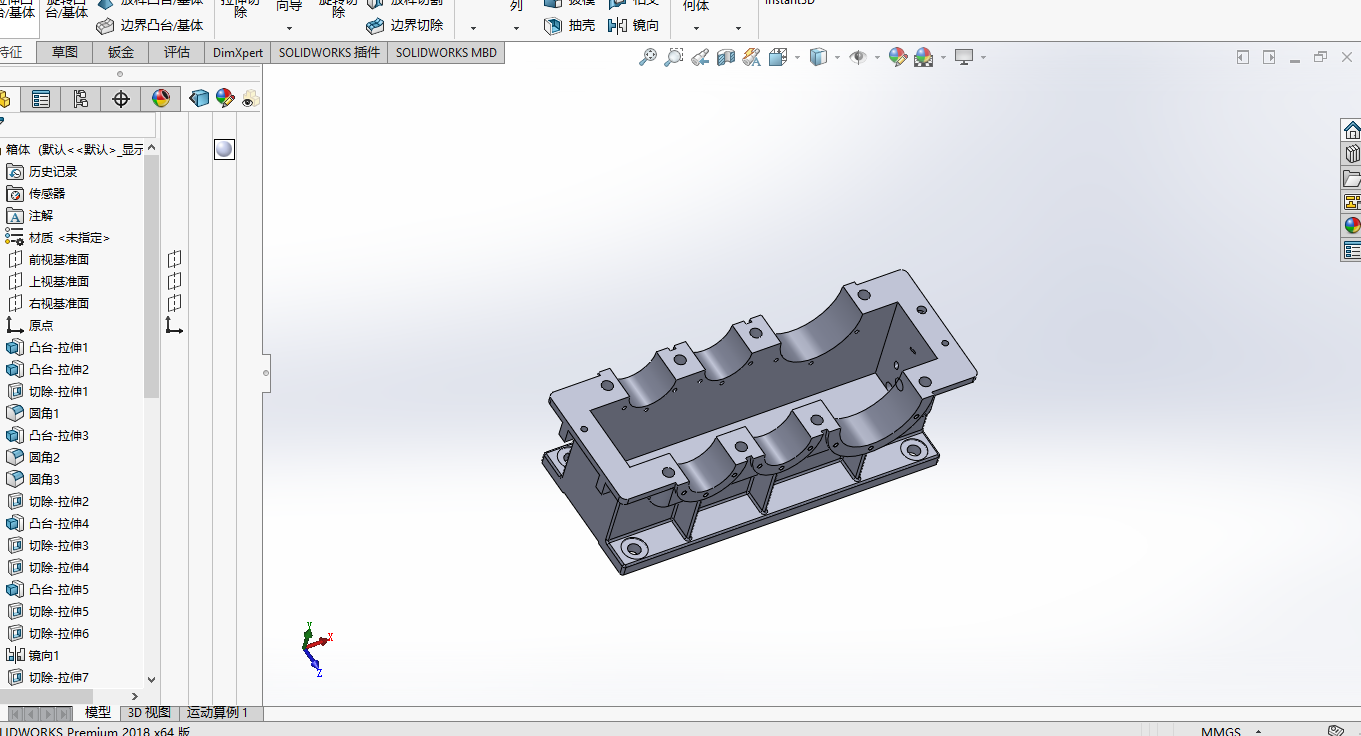Open the DimXpertManager crosshair tab icon
Image resolution: width=1361 pixels, height=736 pixels.
(x=121, y=99)
